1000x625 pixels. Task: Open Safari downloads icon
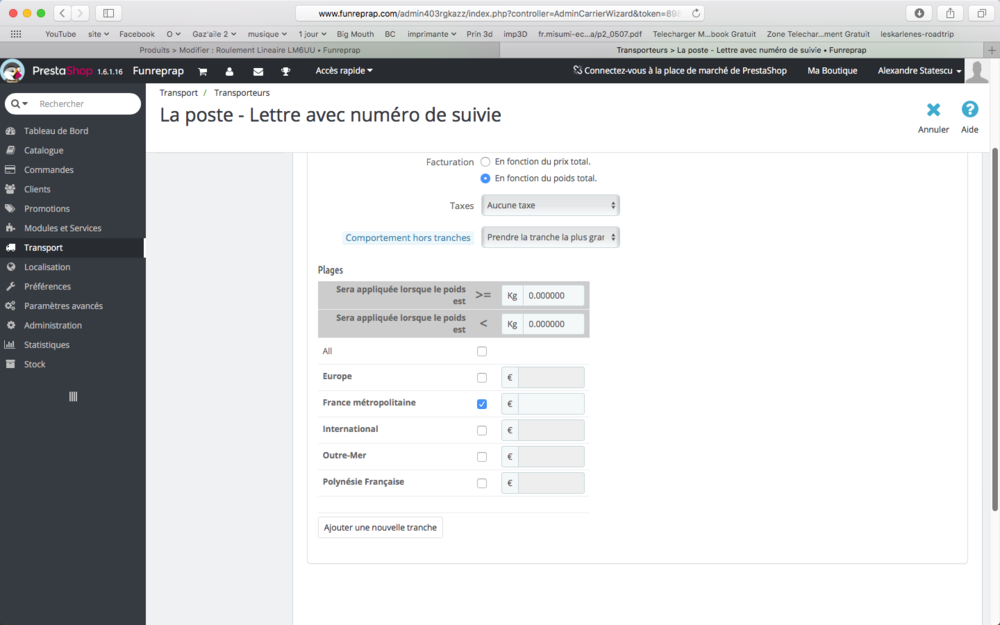coord(919,13)
